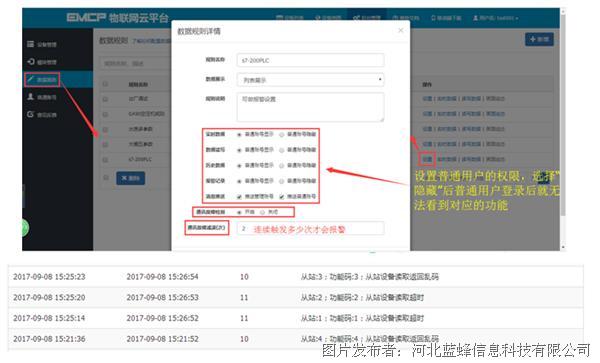Viewport: 600px width, 363px height.
Task: Click 实时数据 link in the first table row
Action: tap(447, 99)
